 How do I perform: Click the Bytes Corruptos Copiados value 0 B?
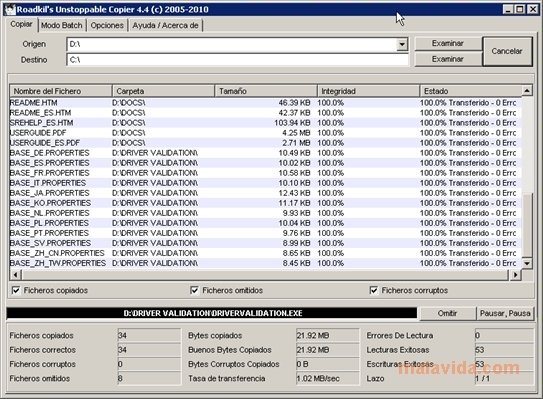(327, 364)
